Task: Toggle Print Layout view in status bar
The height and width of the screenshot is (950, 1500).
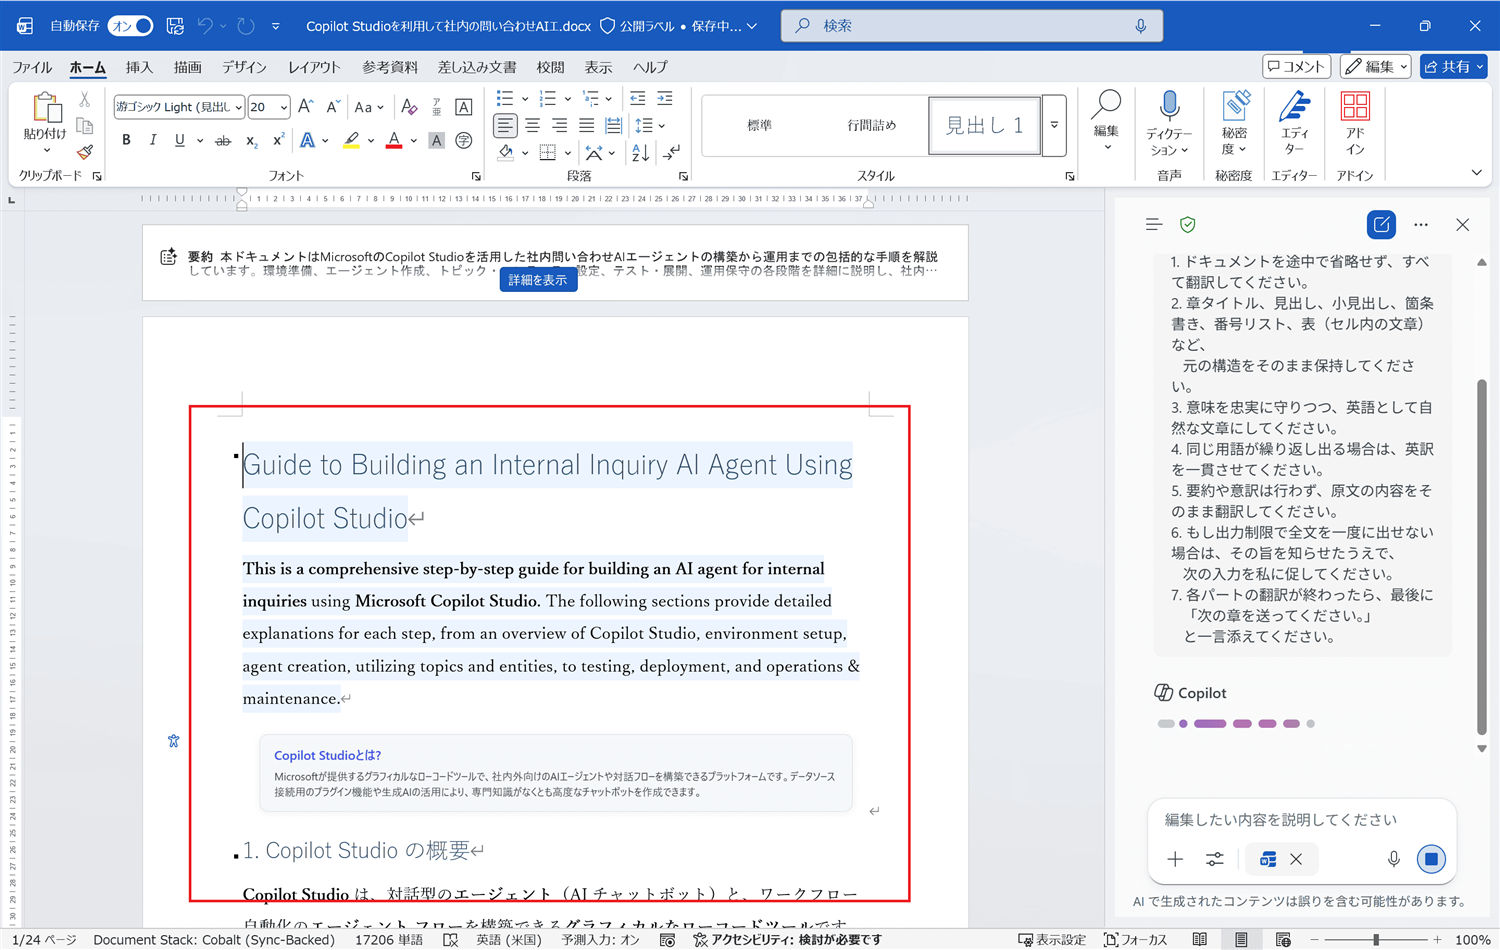Action: pos(1241,940)
